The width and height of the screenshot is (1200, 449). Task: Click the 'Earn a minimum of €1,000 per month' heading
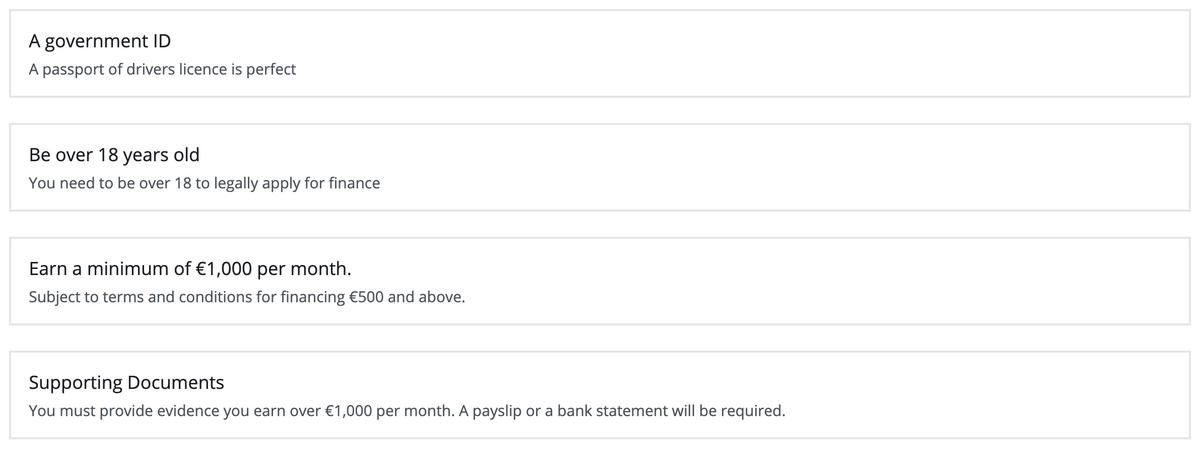coord(190,269)
